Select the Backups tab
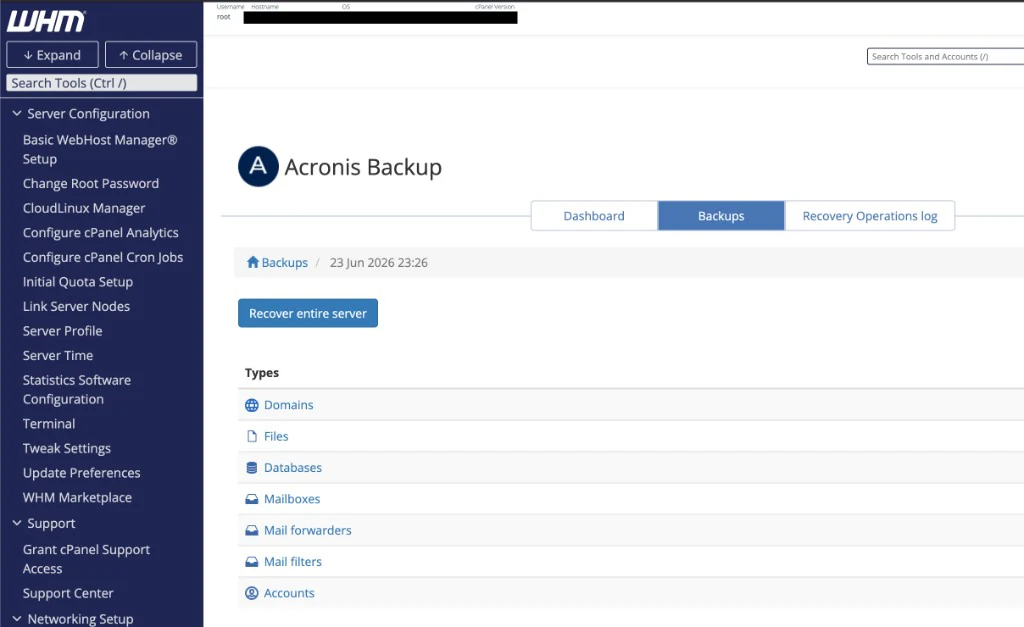The height and width of the screenshot is (627, 1024). coord(721,216)
